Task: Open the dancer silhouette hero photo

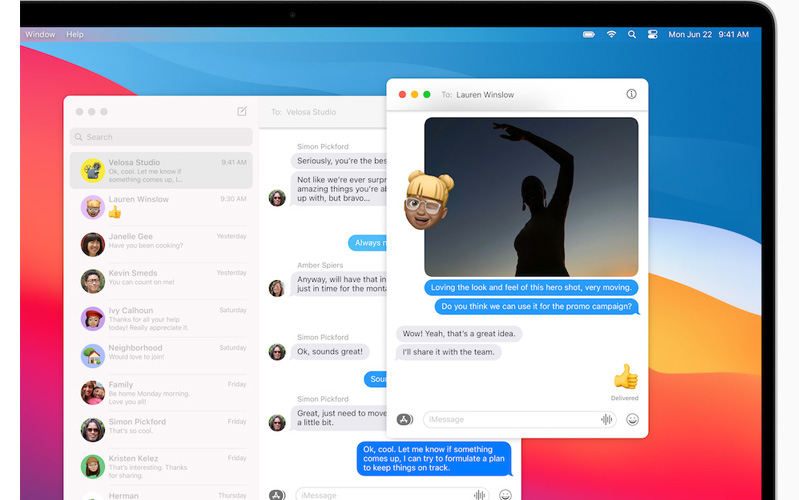Action: pyautogui.click(x=531, y=197)
